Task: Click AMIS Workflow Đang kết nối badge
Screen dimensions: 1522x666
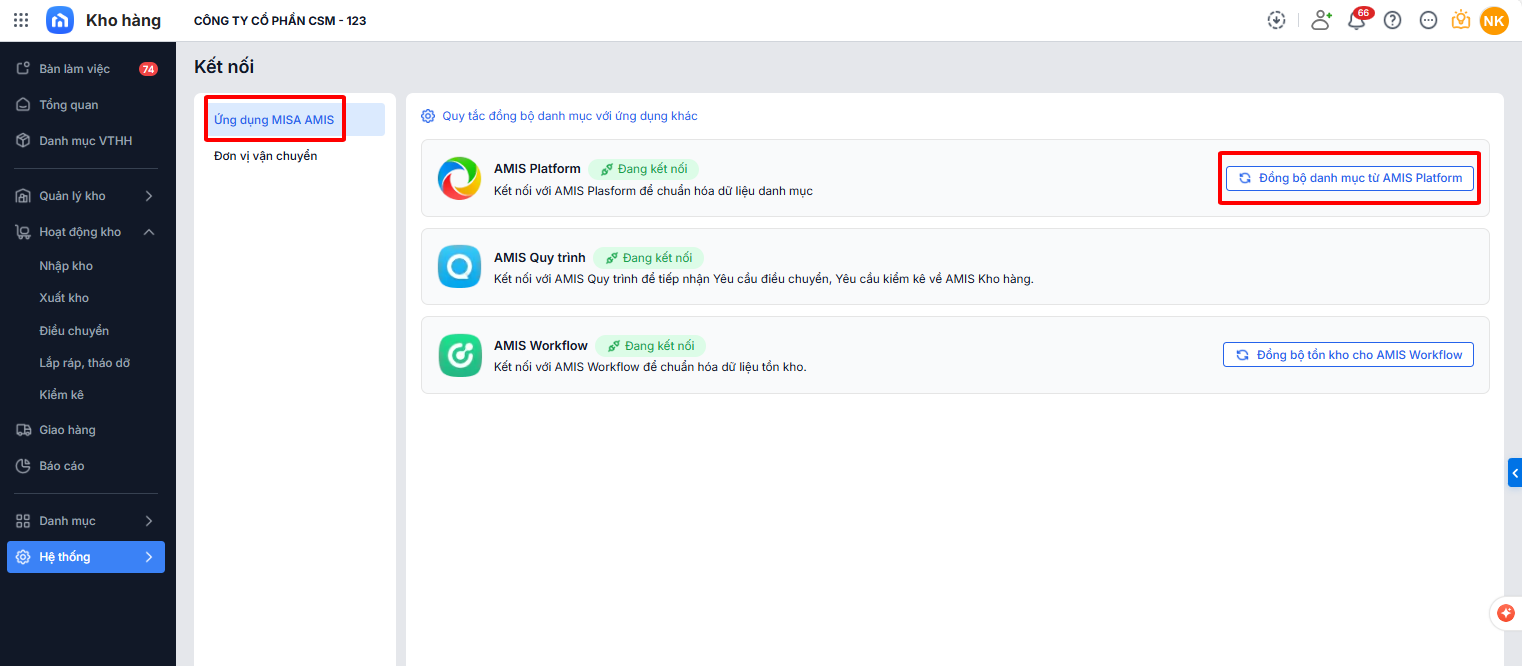Action: (650, 346)
